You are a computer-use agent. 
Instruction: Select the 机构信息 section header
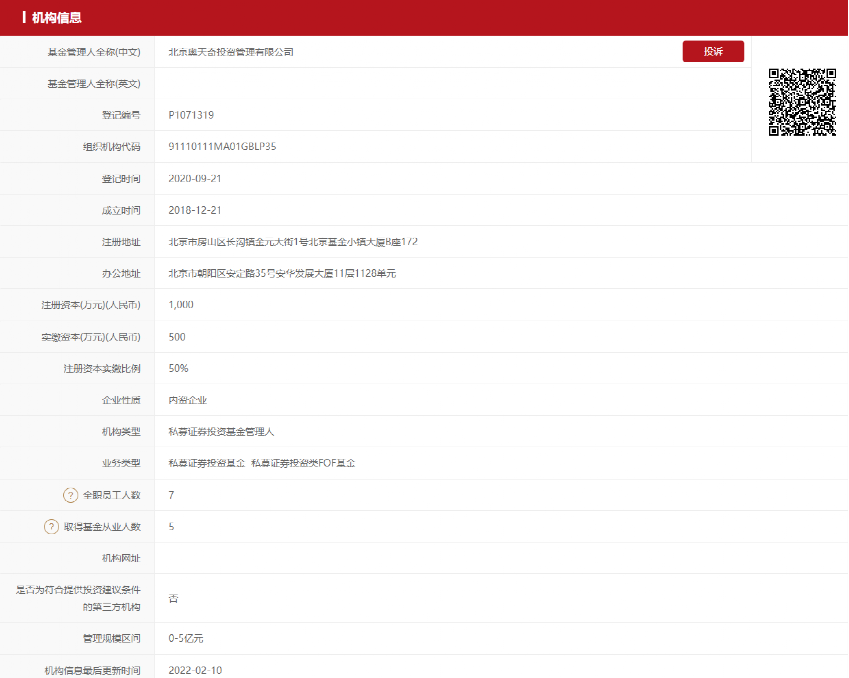click(57, 18)
